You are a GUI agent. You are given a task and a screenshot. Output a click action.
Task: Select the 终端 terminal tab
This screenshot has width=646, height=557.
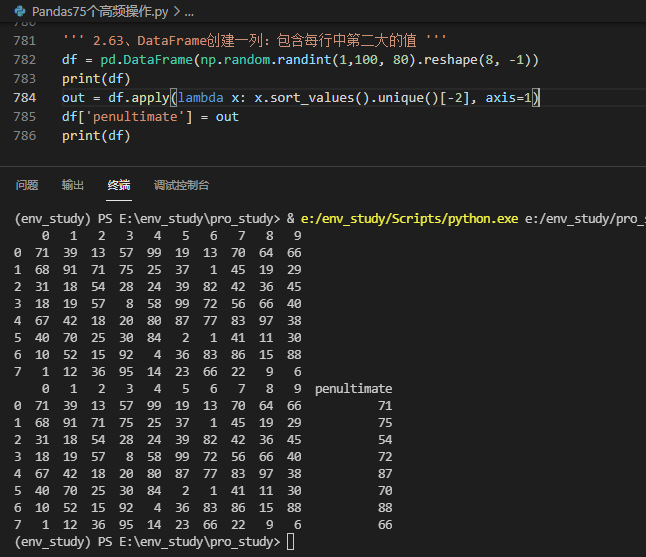pos(119,185)
